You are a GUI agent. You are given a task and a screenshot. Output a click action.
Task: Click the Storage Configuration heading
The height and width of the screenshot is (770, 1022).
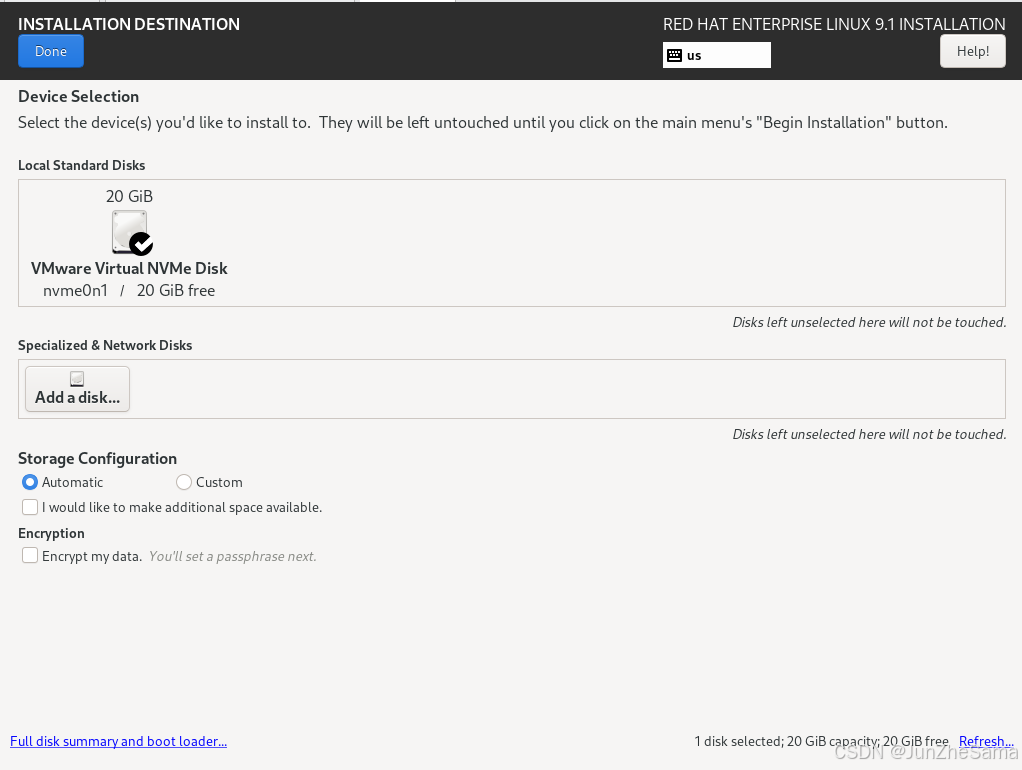coord(97,458)
